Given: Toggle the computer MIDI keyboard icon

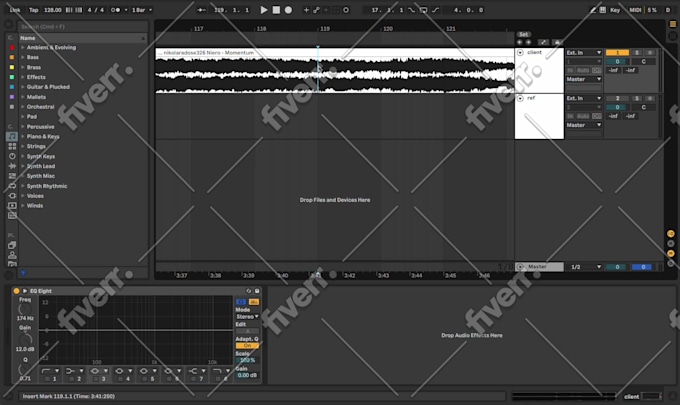Looking at the screenshot, I should [603, 10].
